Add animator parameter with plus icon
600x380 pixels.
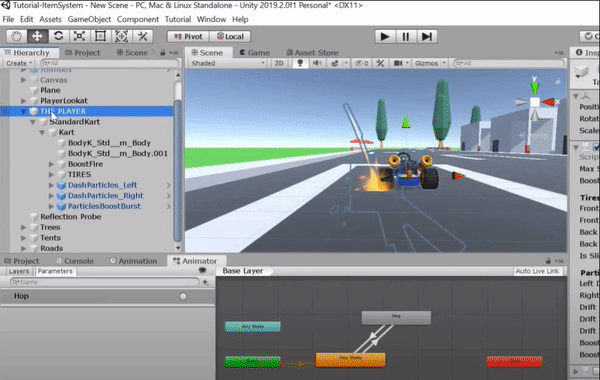tap(205, 282)
